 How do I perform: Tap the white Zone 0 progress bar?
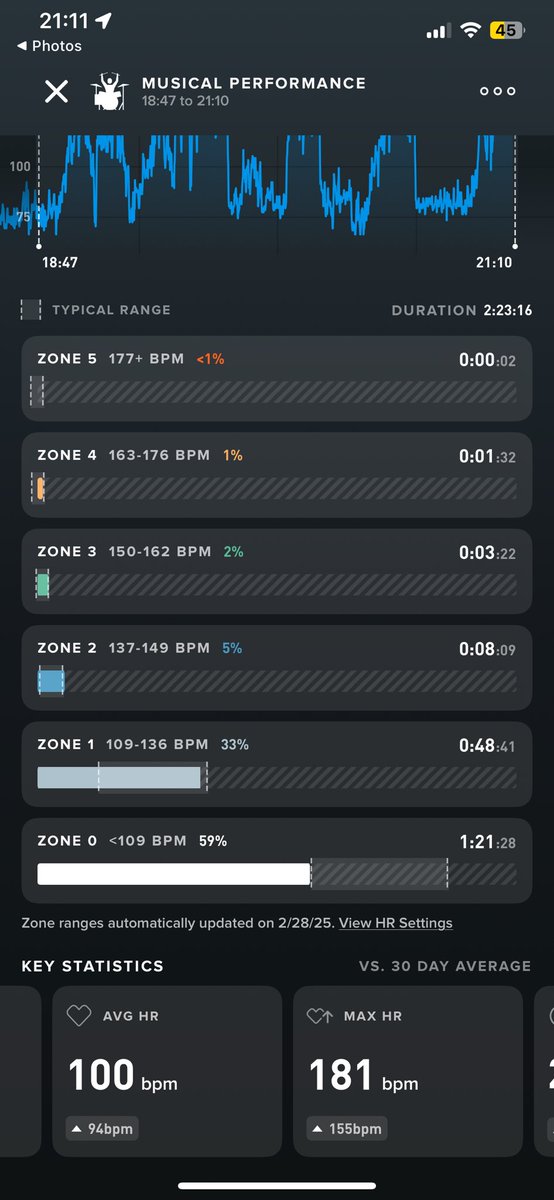pos(174,874)
